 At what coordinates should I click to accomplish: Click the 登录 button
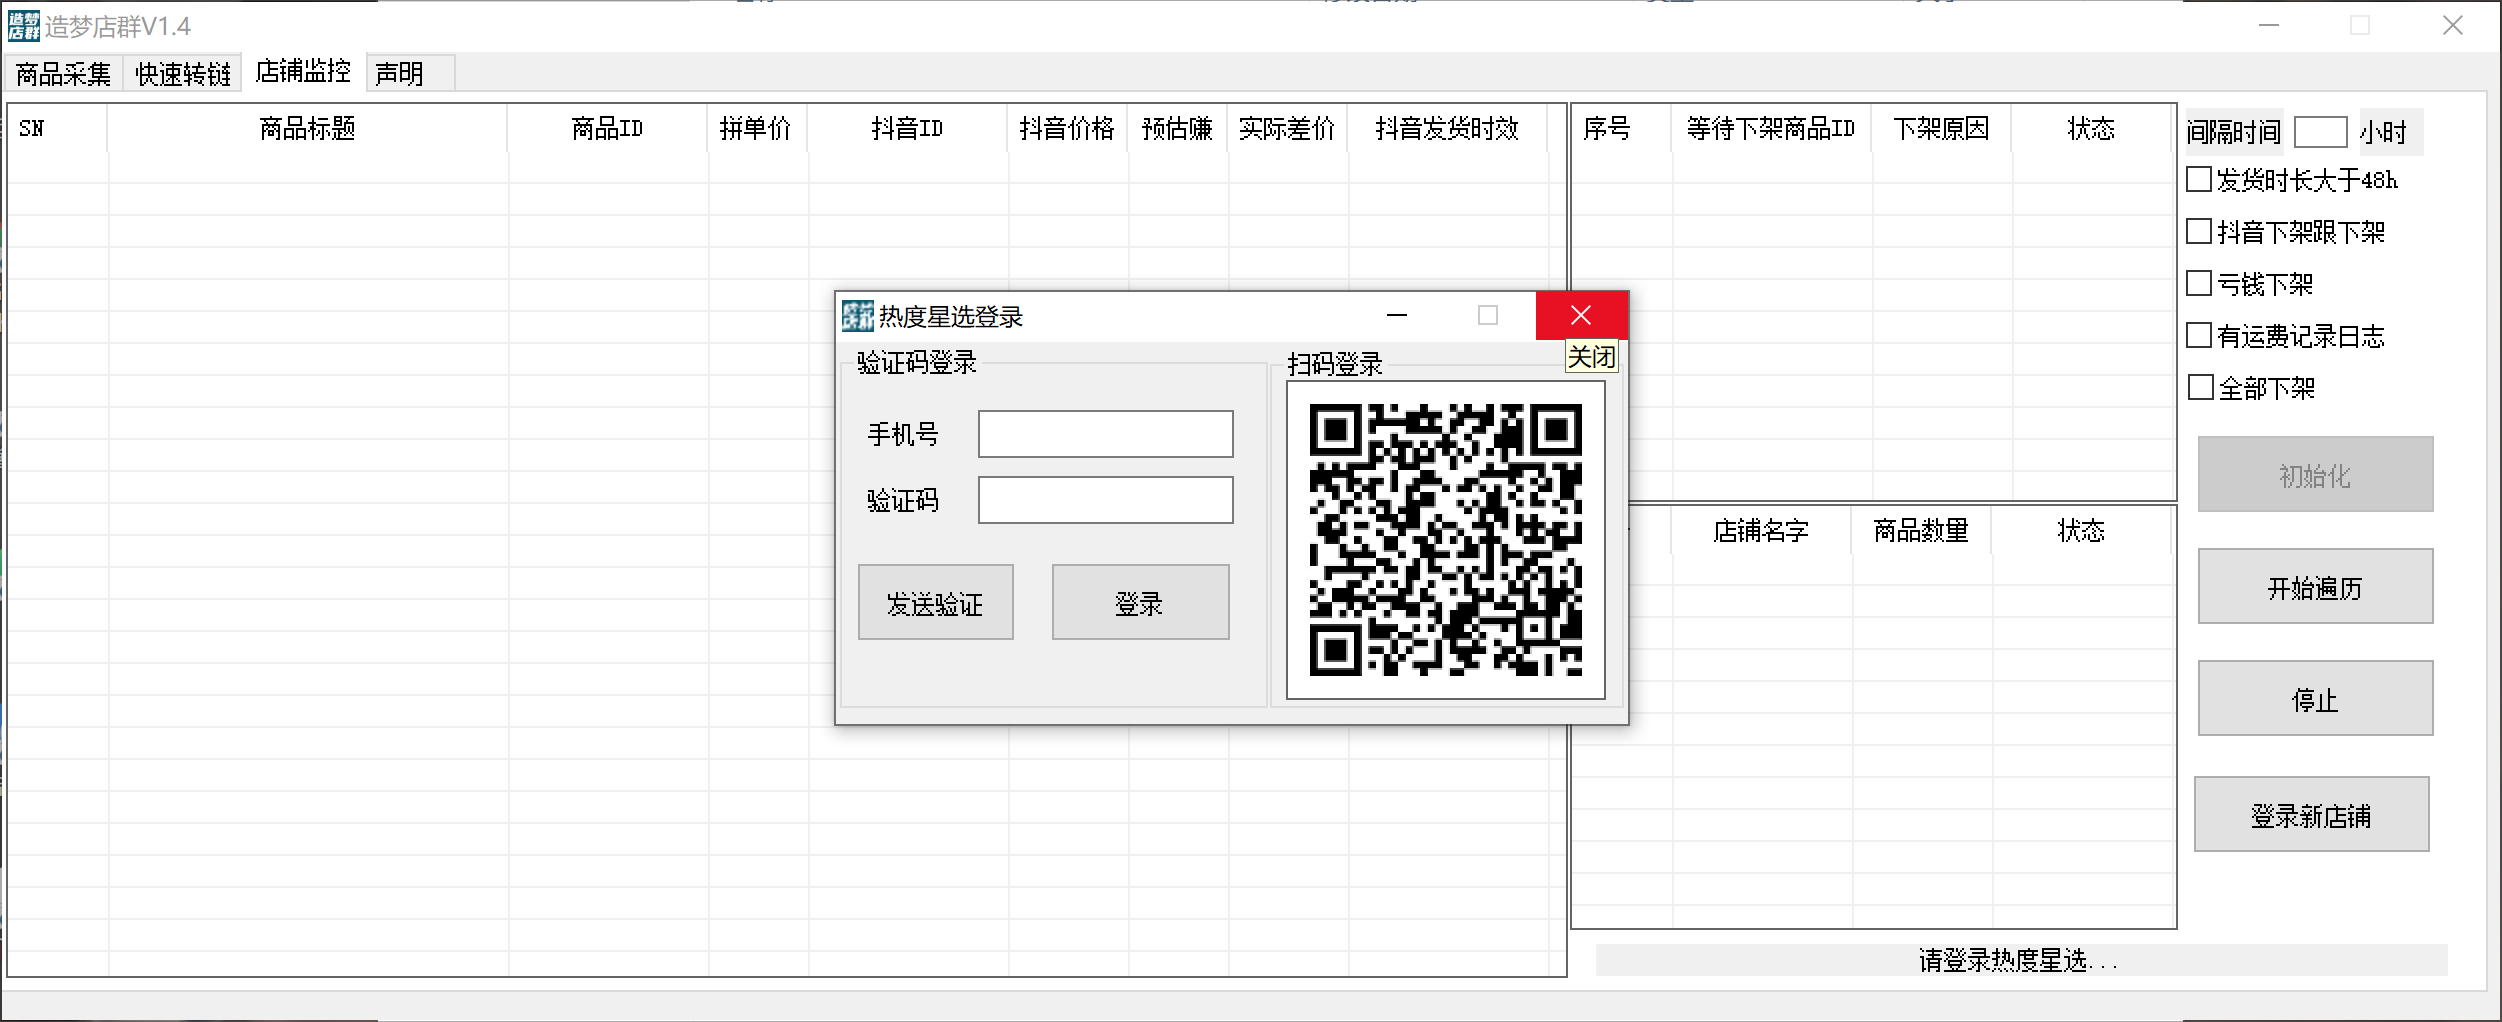(x=1139, y=602)
